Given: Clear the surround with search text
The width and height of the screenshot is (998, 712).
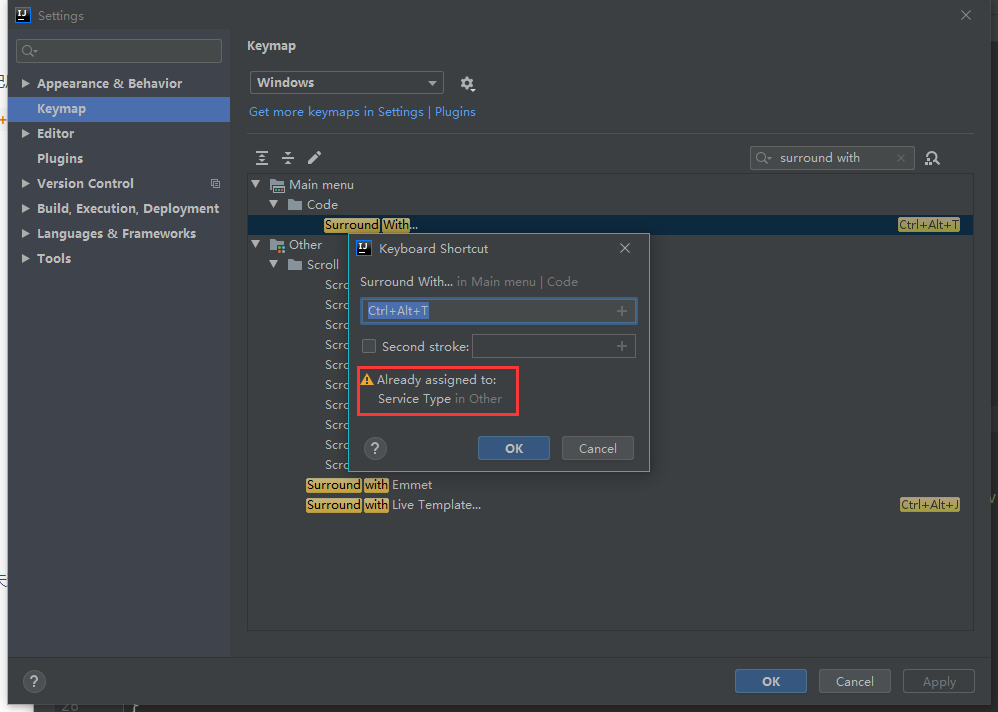Looking at the screenshot, I should (900, 158).
